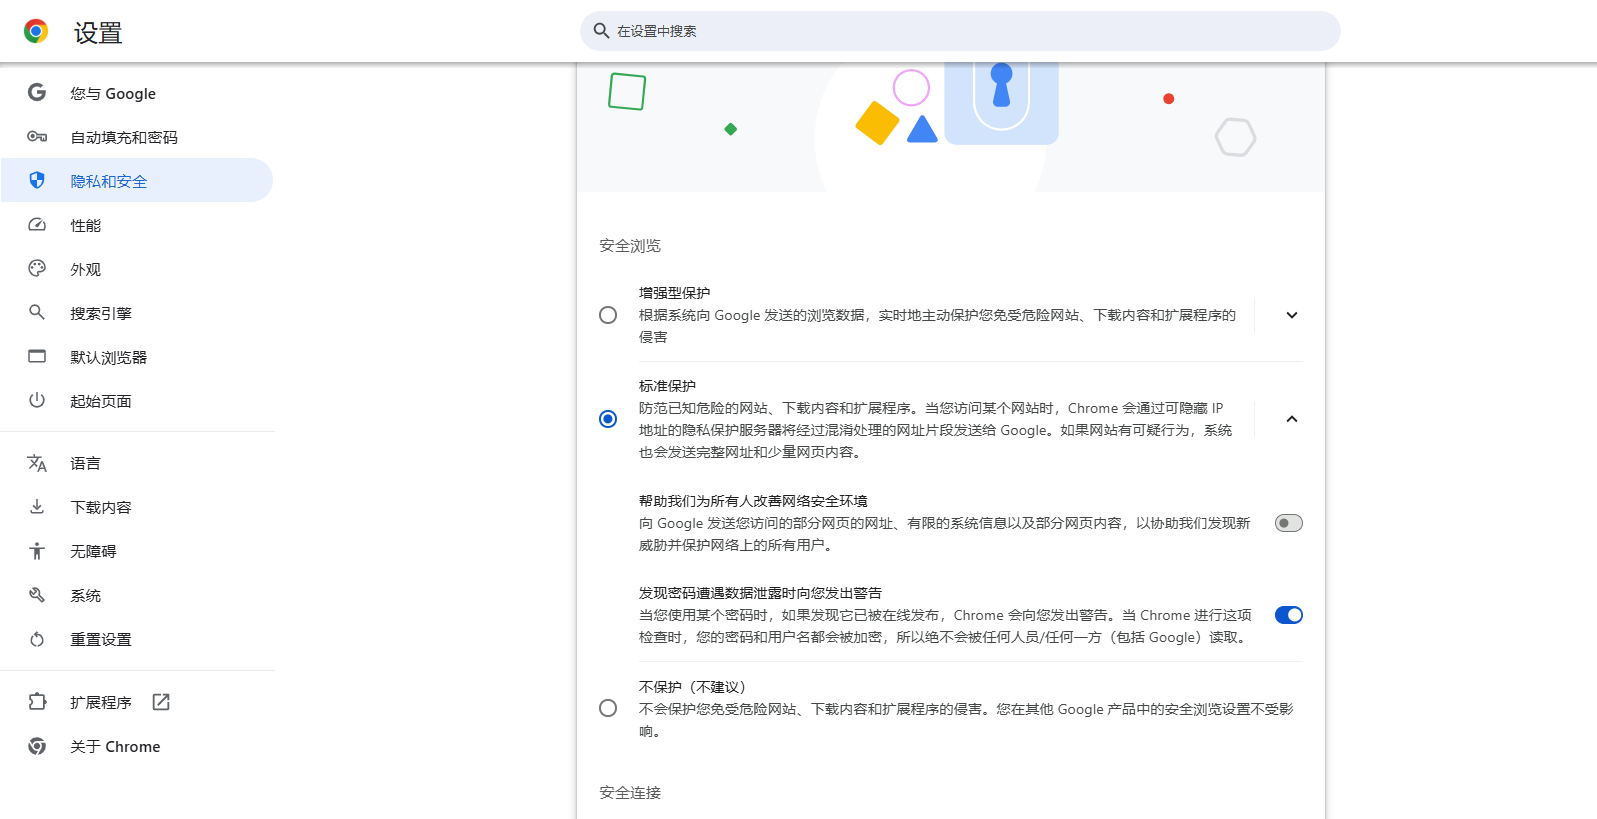The width and height of the screenshot is (1597, 819).
Task: Select the 标准保护 radio button
Action: 608,419
